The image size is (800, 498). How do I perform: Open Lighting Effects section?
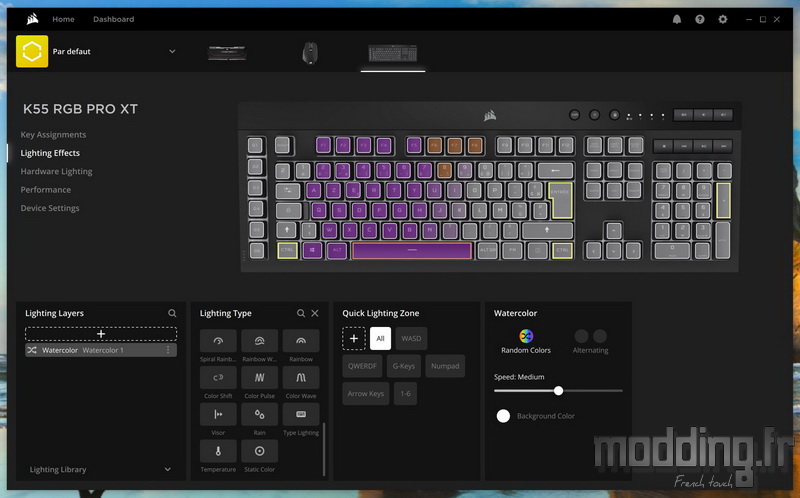click(x=50, y=153)
